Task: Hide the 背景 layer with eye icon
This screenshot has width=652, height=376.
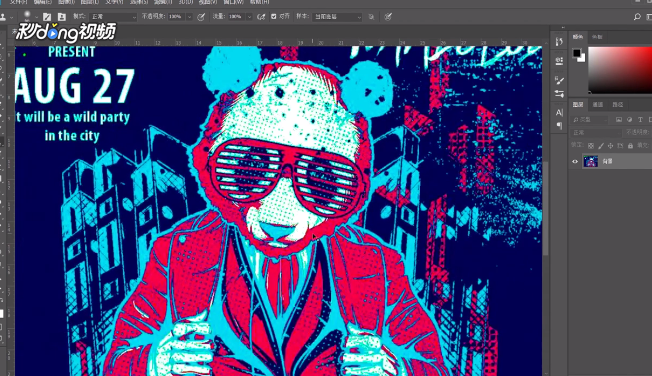Action: tap(575, 161)
